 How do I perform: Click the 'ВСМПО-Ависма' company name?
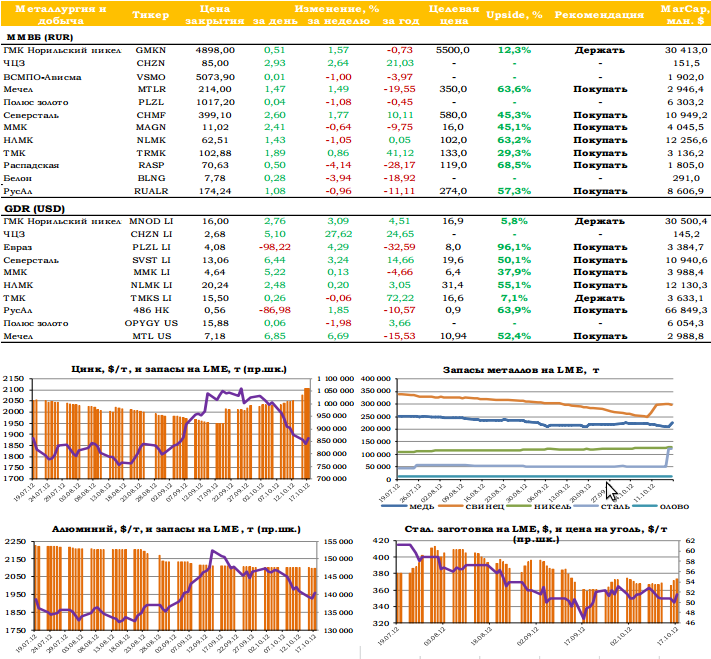[42, 77]
